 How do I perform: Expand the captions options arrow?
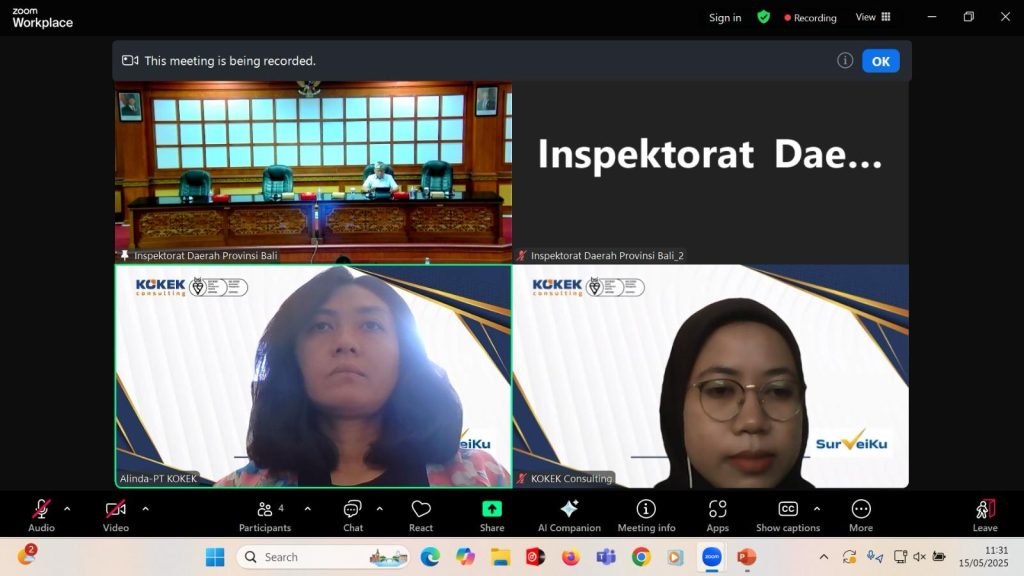(x=817, y=509)
